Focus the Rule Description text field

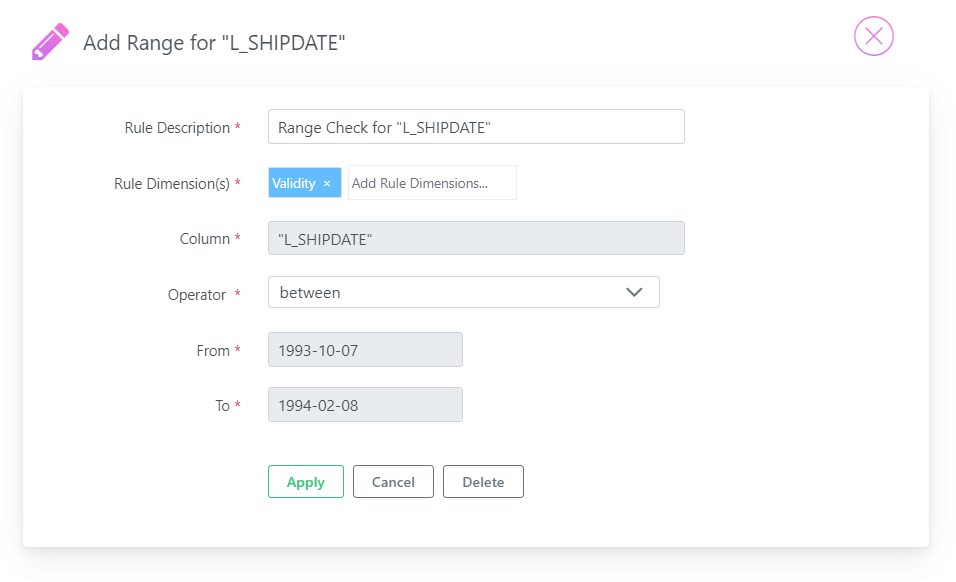coord(476,127)
